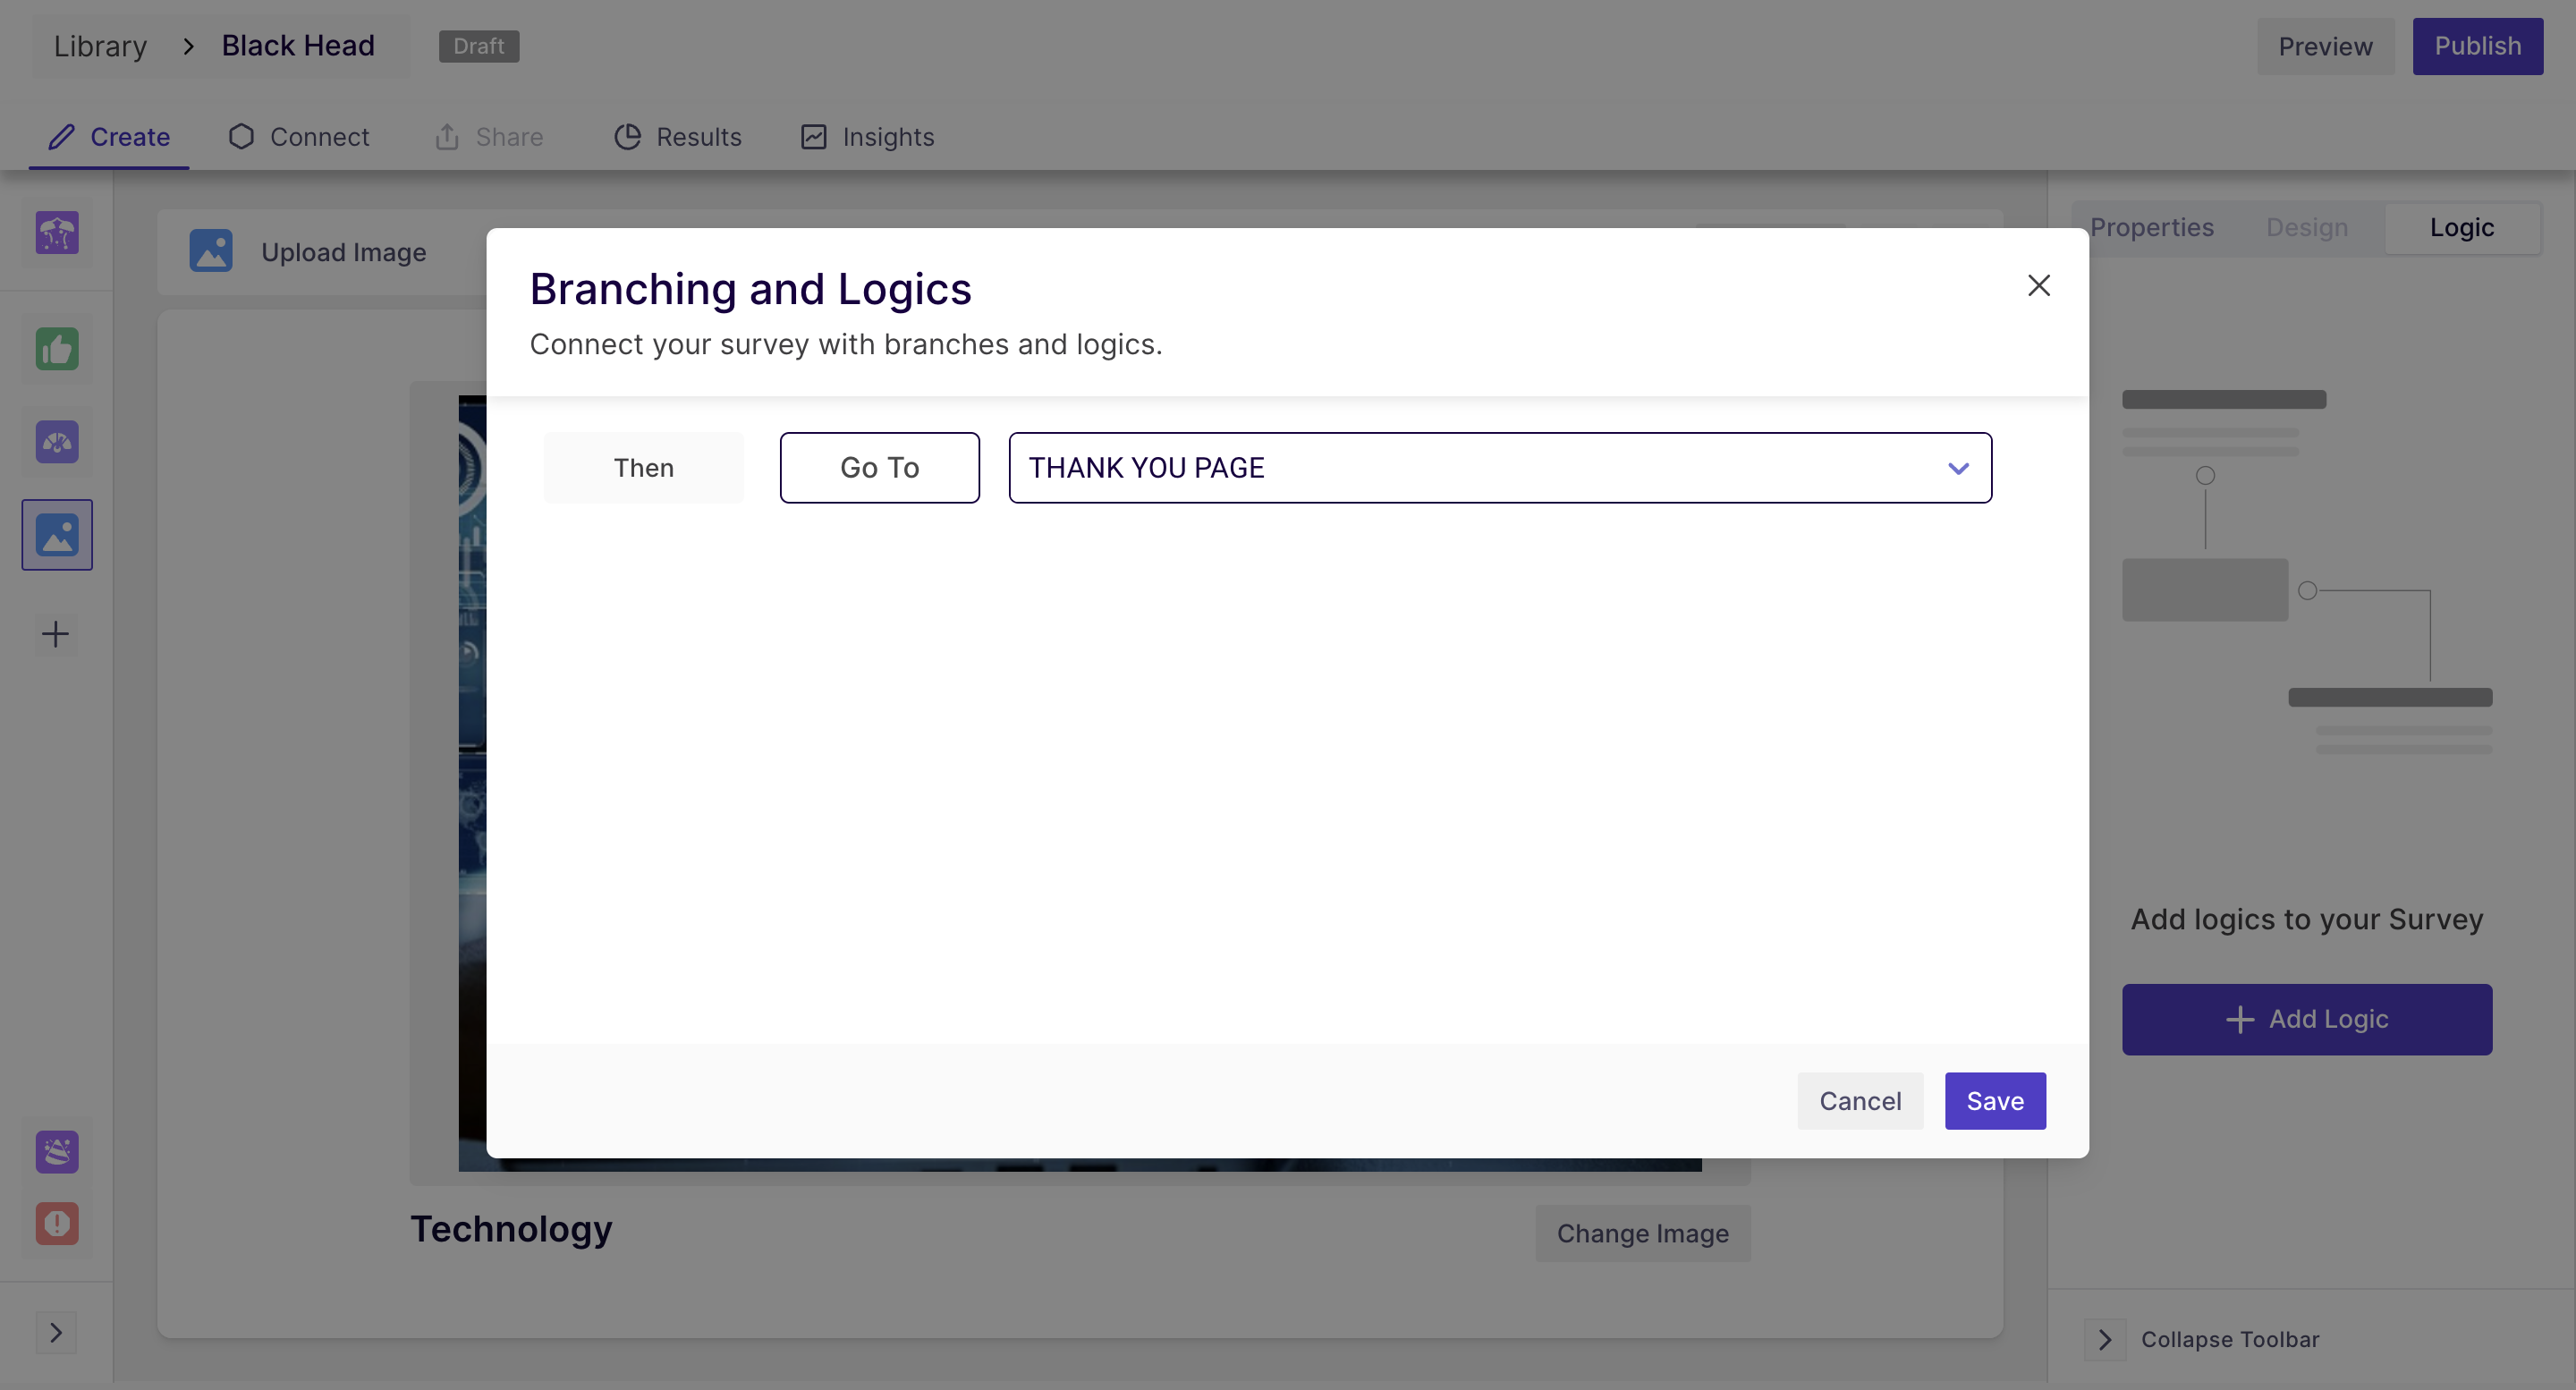The height and width of the screenshot is (1390, 2576).
Task: Switch to the Connect tab
Action: click(x=299, y=137)
